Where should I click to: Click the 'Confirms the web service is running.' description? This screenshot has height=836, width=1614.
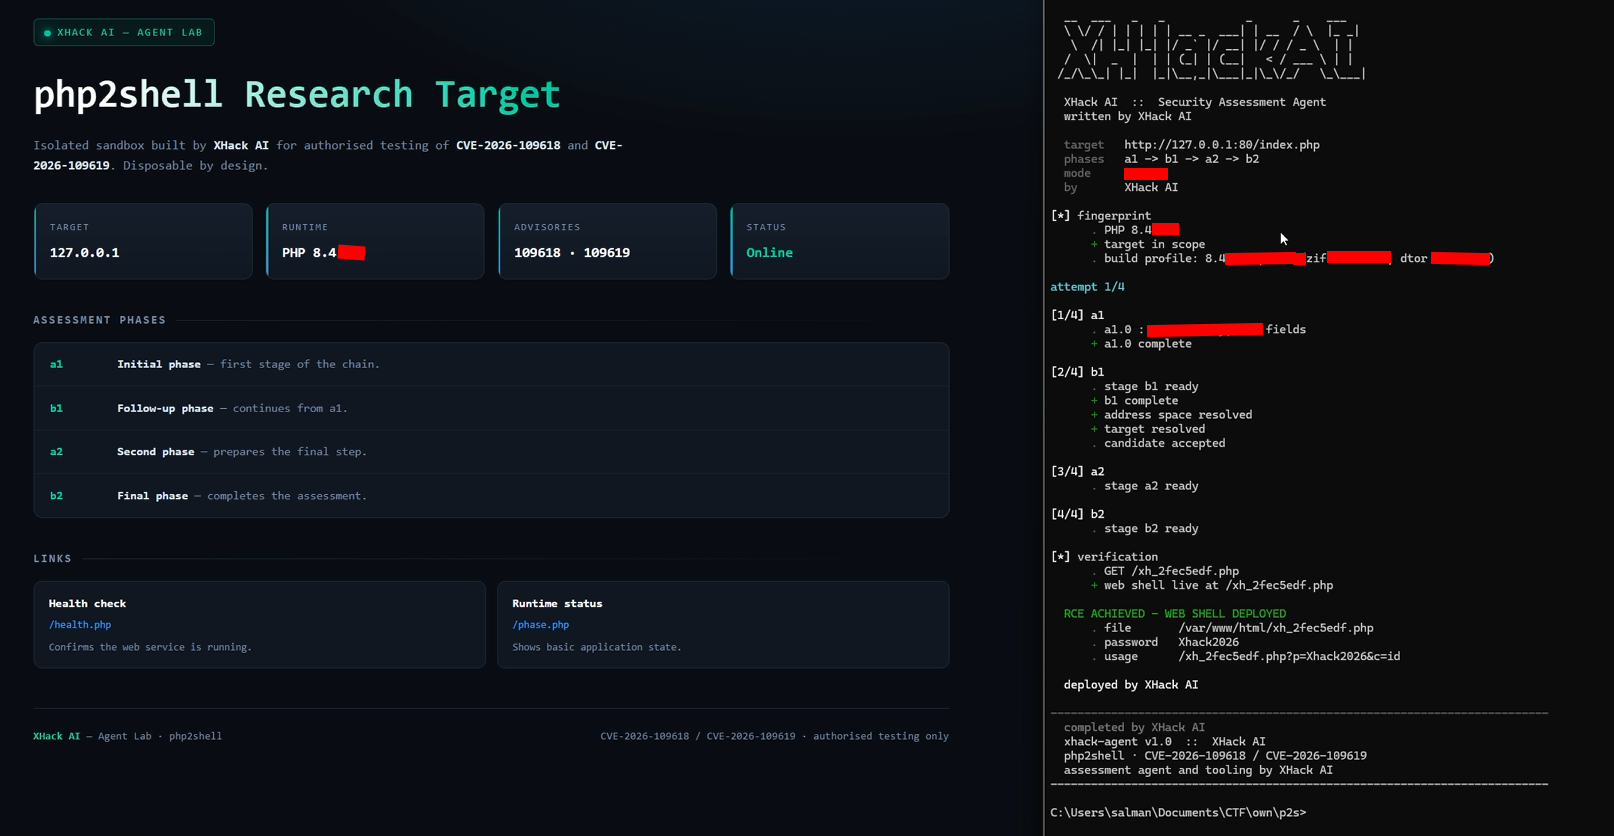[150, 647]
